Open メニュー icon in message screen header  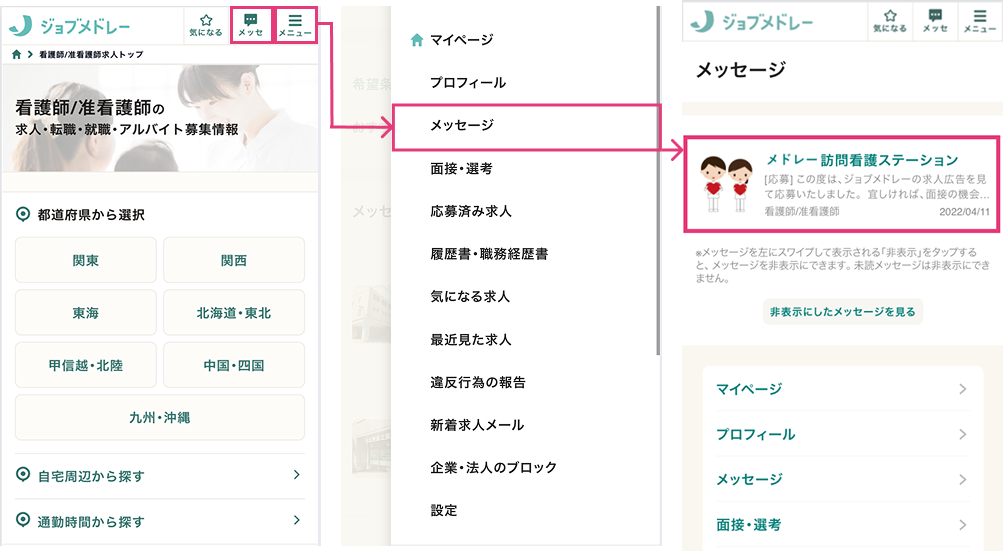pyautogui.click(x=980, y=21)
